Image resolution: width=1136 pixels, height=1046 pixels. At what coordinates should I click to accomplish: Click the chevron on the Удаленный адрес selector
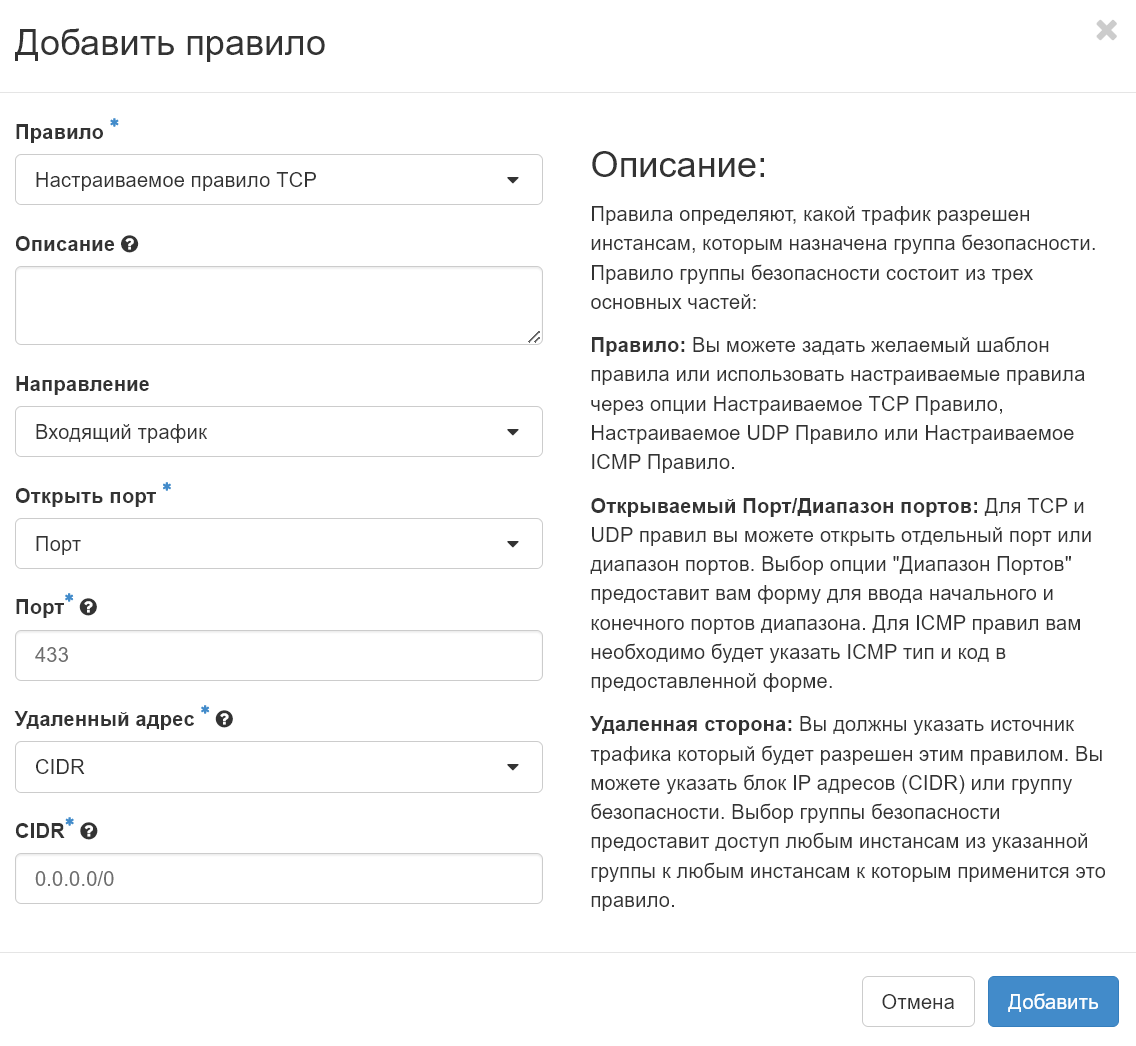(514, 767)
